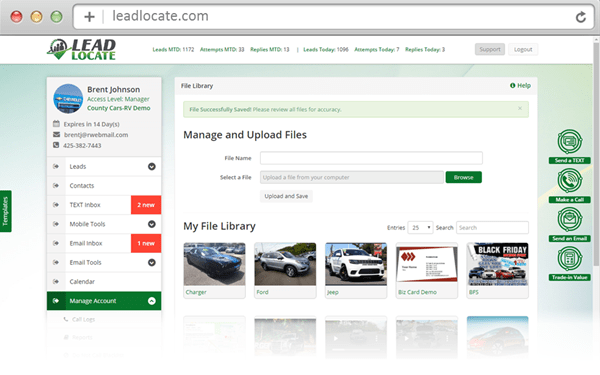This screenshot has height=375, width=600.
Task: Click the 2 new badge on TEXT Inbox
Action: [x=146, y=205]
